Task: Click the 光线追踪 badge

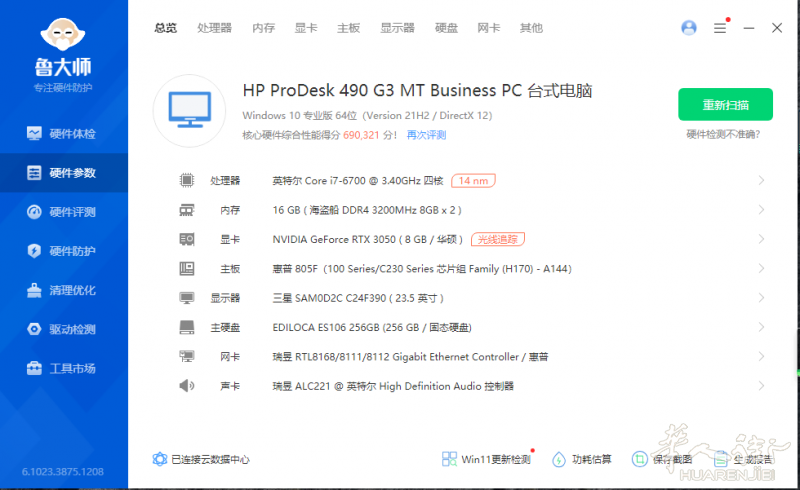Action: (x=497, y=239)
